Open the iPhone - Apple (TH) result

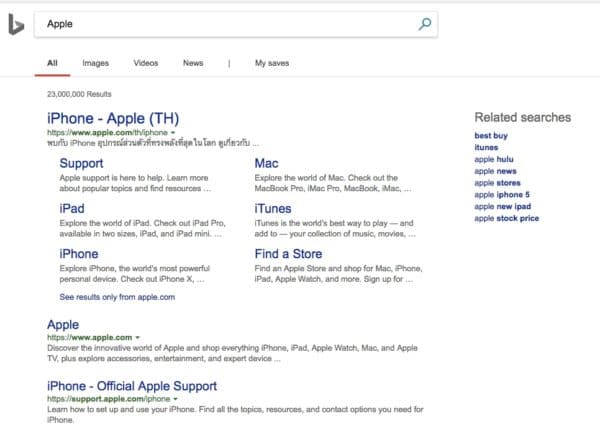(116, 119)
